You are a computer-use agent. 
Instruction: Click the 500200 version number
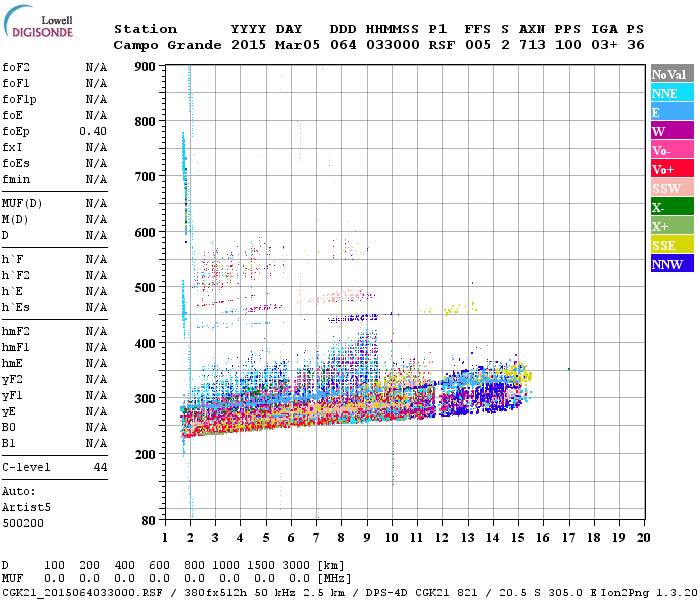(x=23, y=524)
